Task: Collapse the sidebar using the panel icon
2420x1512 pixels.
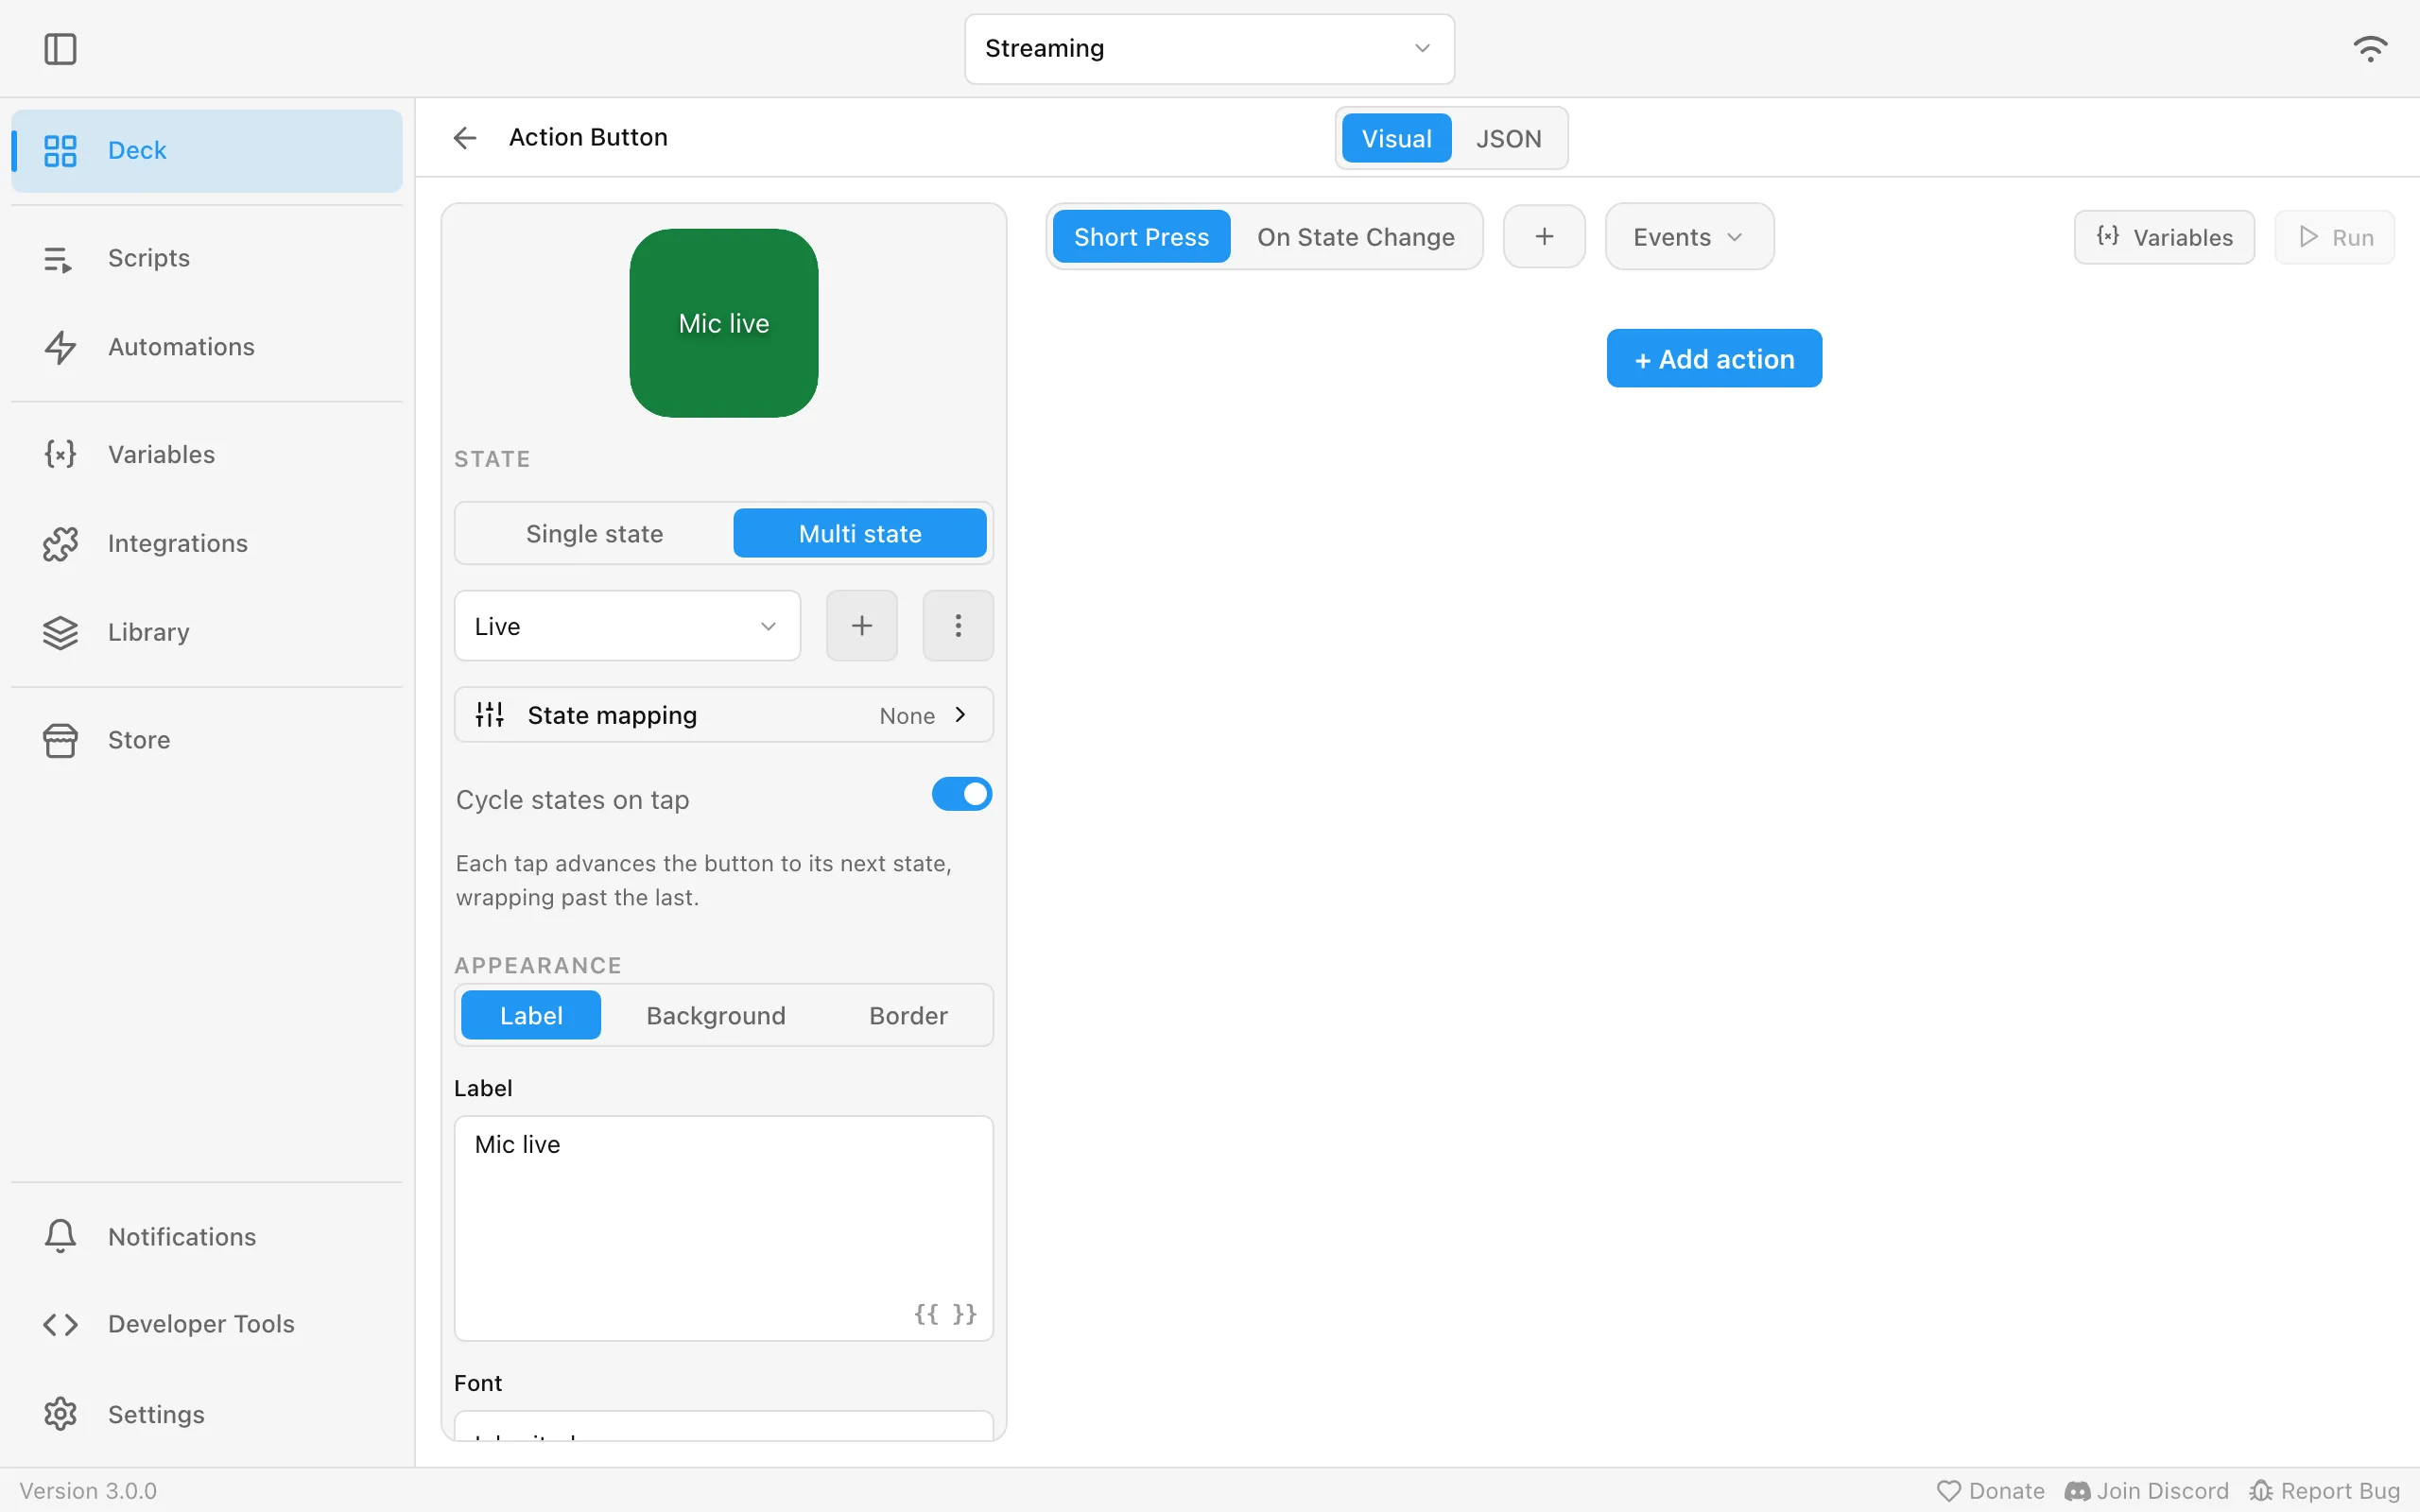Action: point(60,48)
